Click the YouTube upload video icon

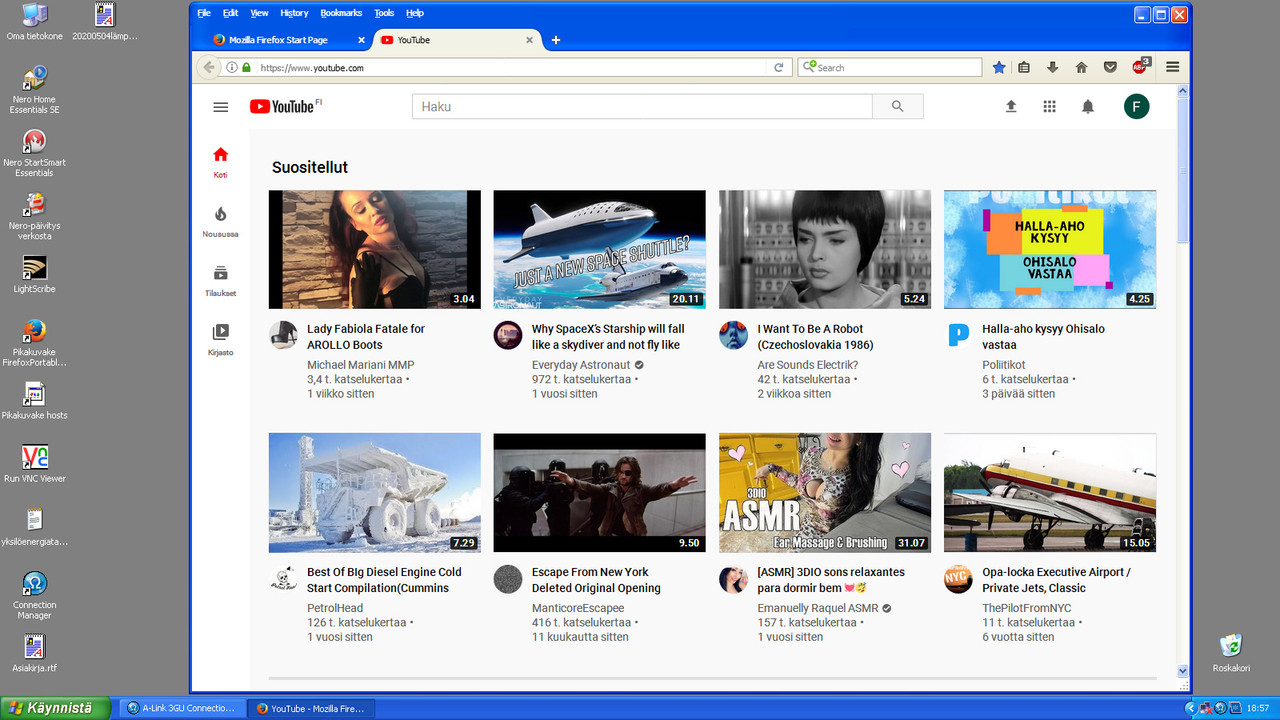1011,107
